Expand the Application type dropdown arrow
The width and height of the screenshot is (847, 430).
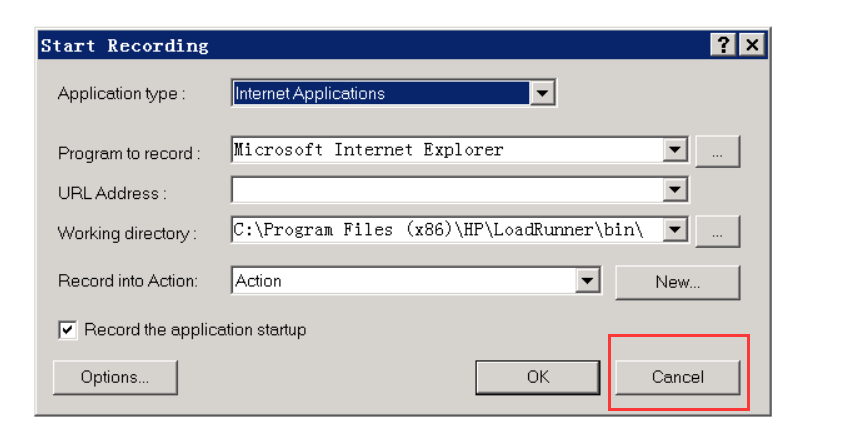tap(542, 94)
